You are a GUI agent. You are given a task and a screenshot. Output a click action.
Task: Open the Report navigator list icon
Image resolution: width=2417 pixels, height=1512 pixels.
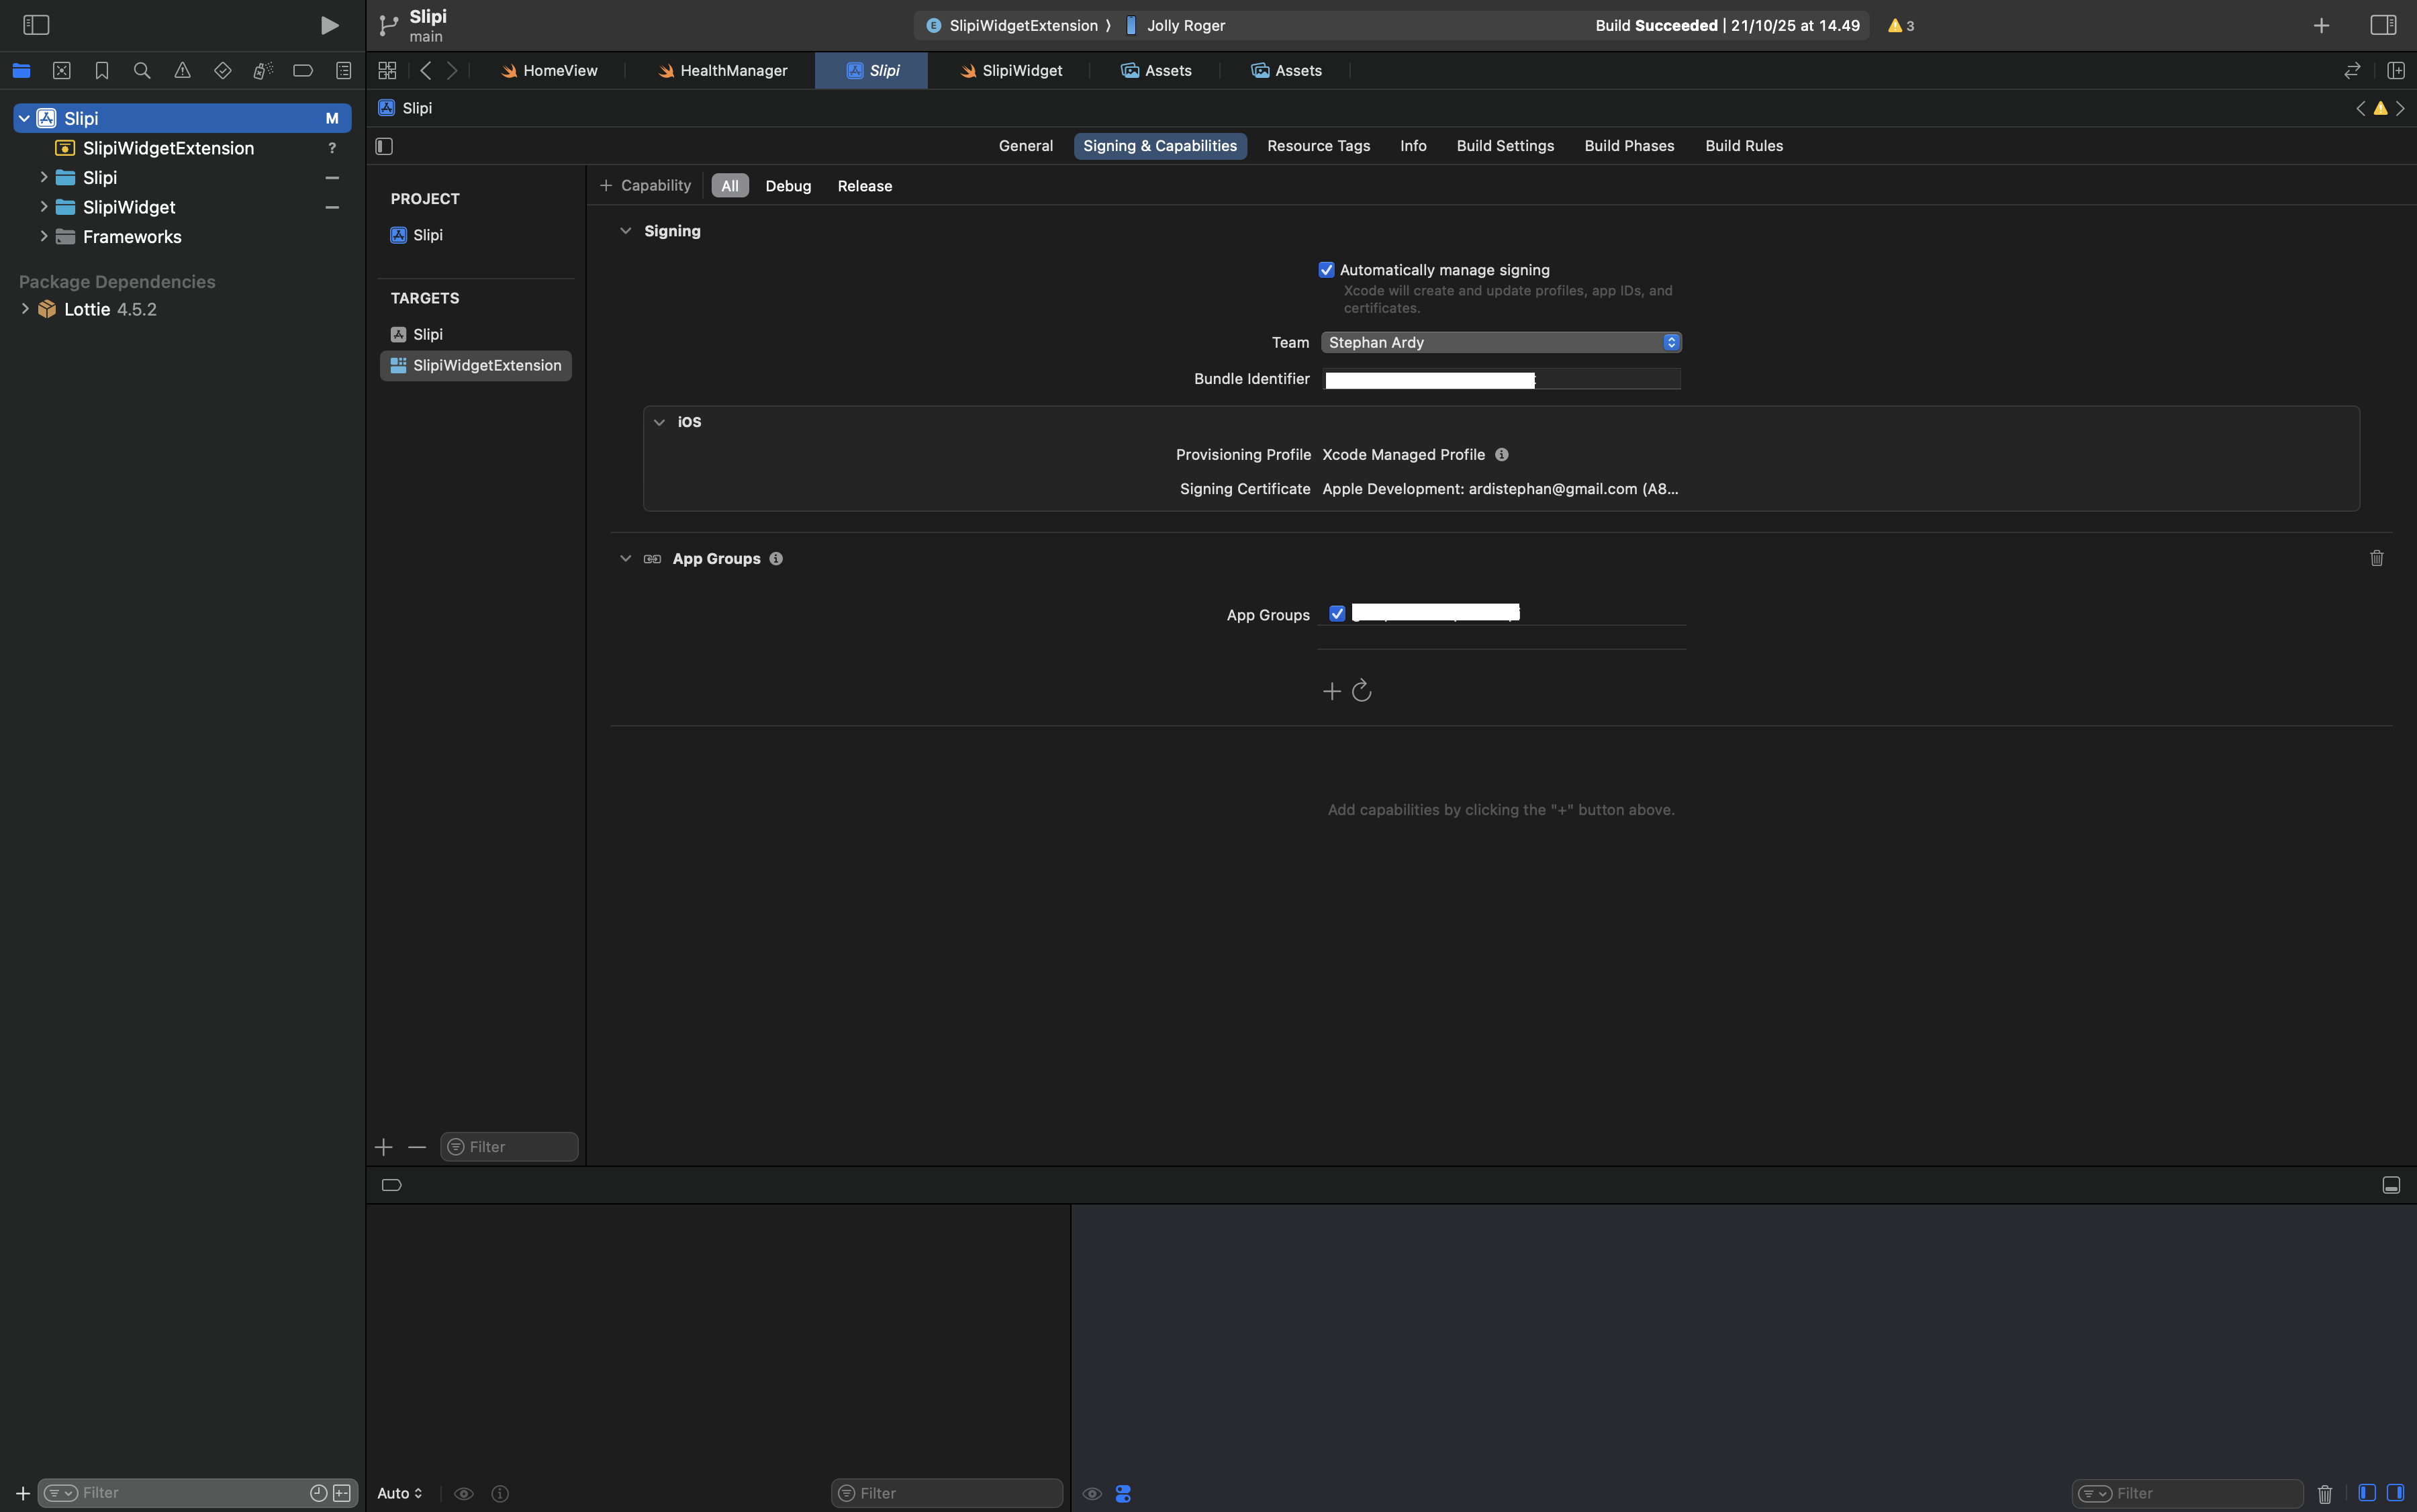pos(343,70)
